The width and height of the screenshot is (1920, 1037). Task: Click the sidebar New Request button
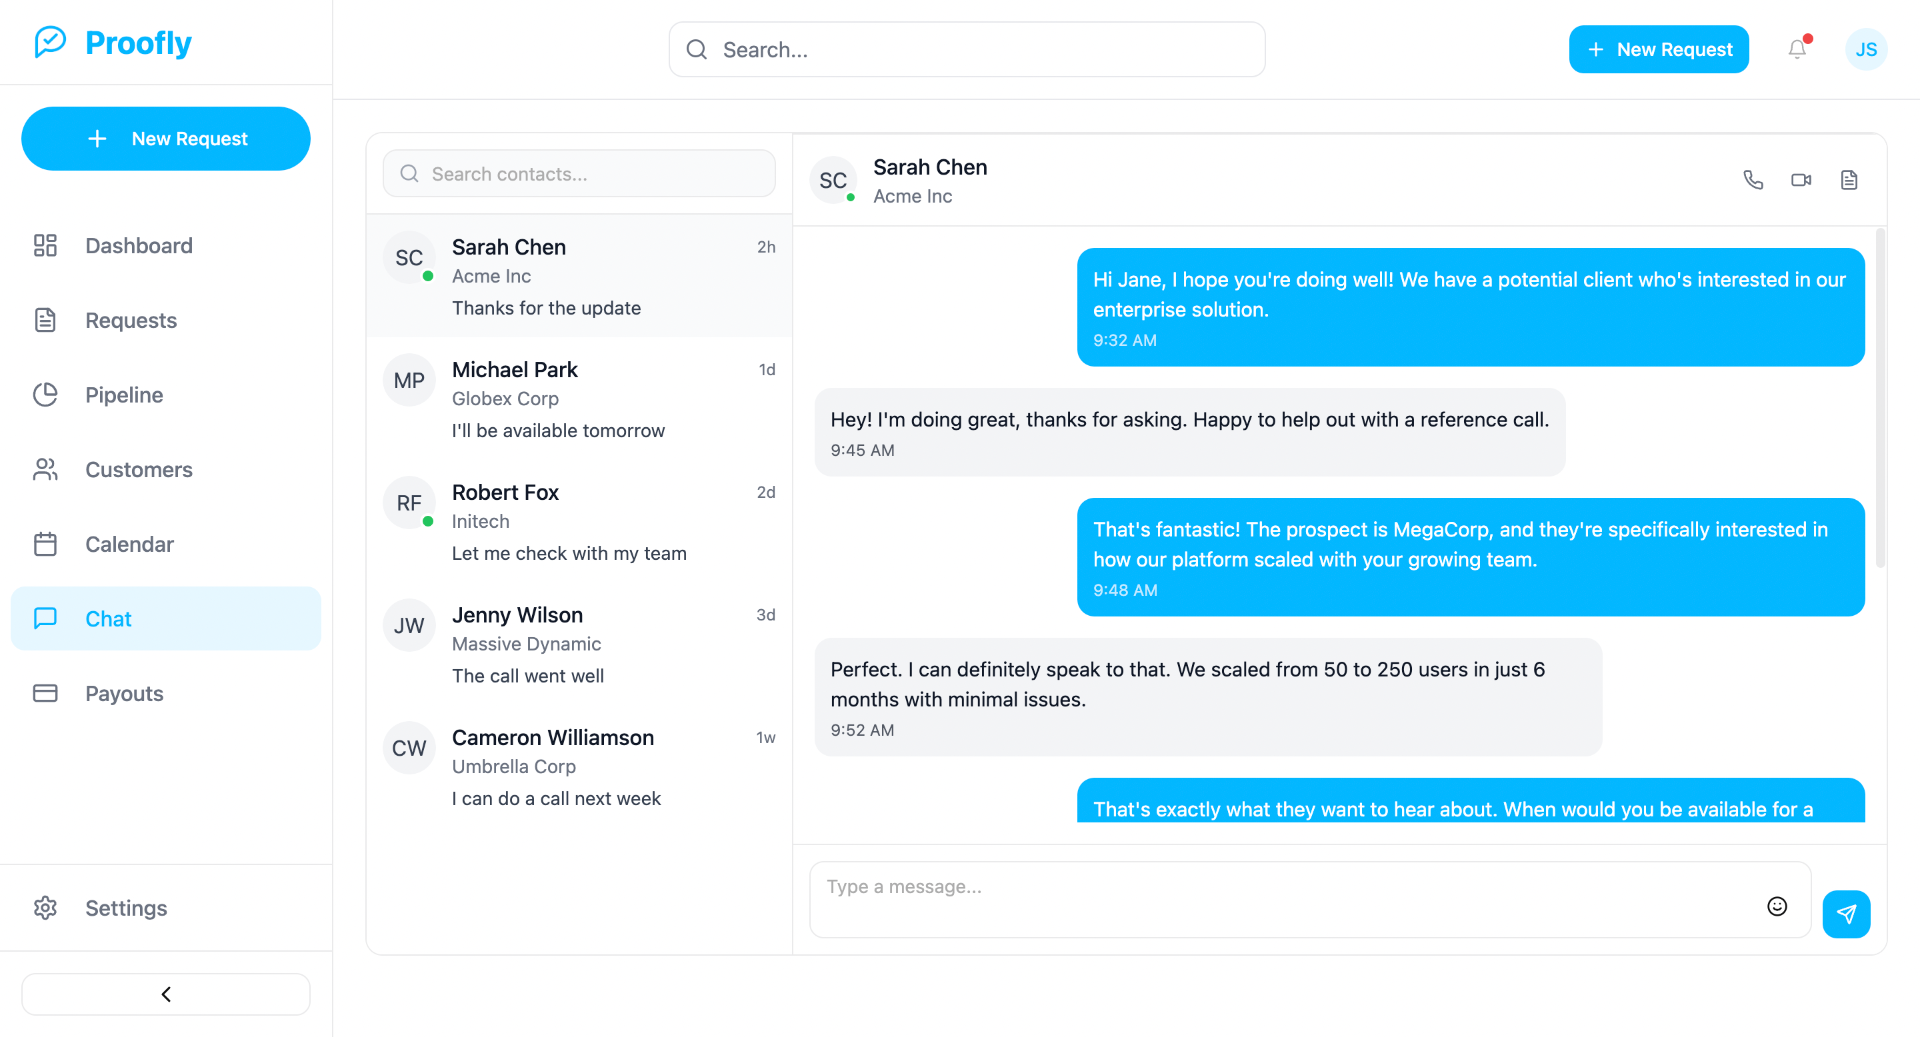[166, 139]
